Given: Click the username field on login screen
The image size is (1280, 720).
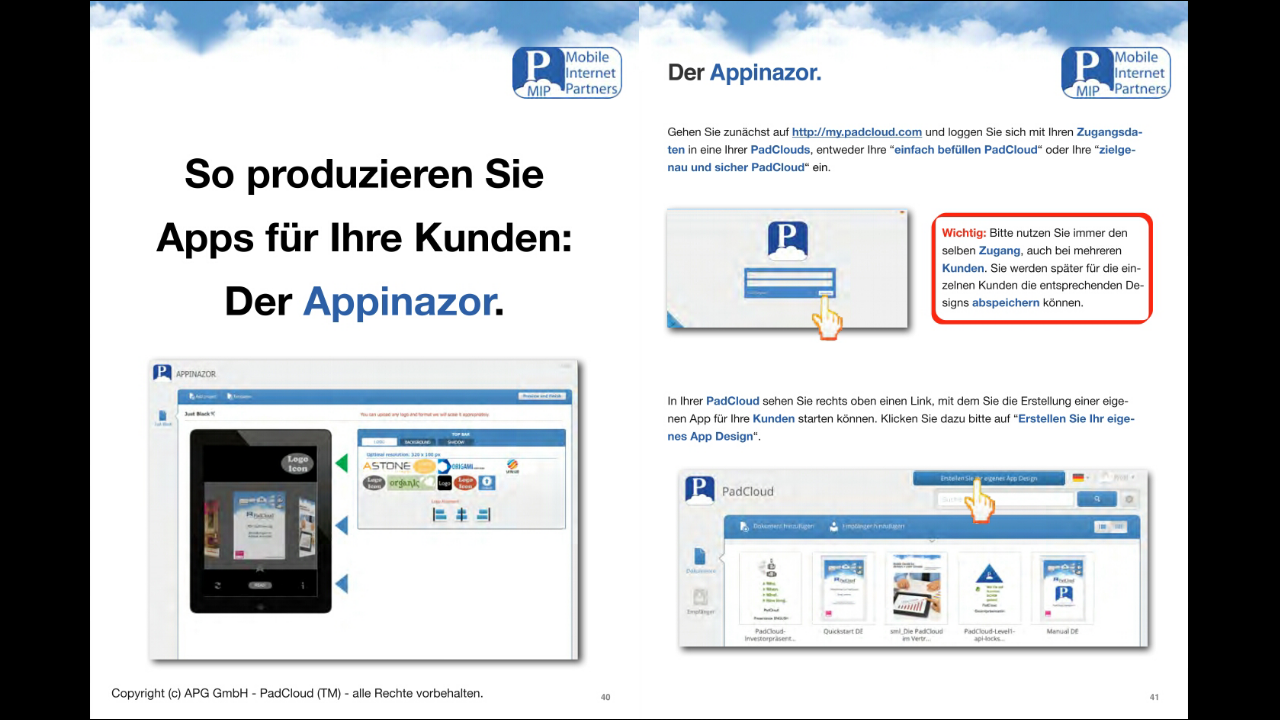Looking at the screenshot, I should 788,274.
